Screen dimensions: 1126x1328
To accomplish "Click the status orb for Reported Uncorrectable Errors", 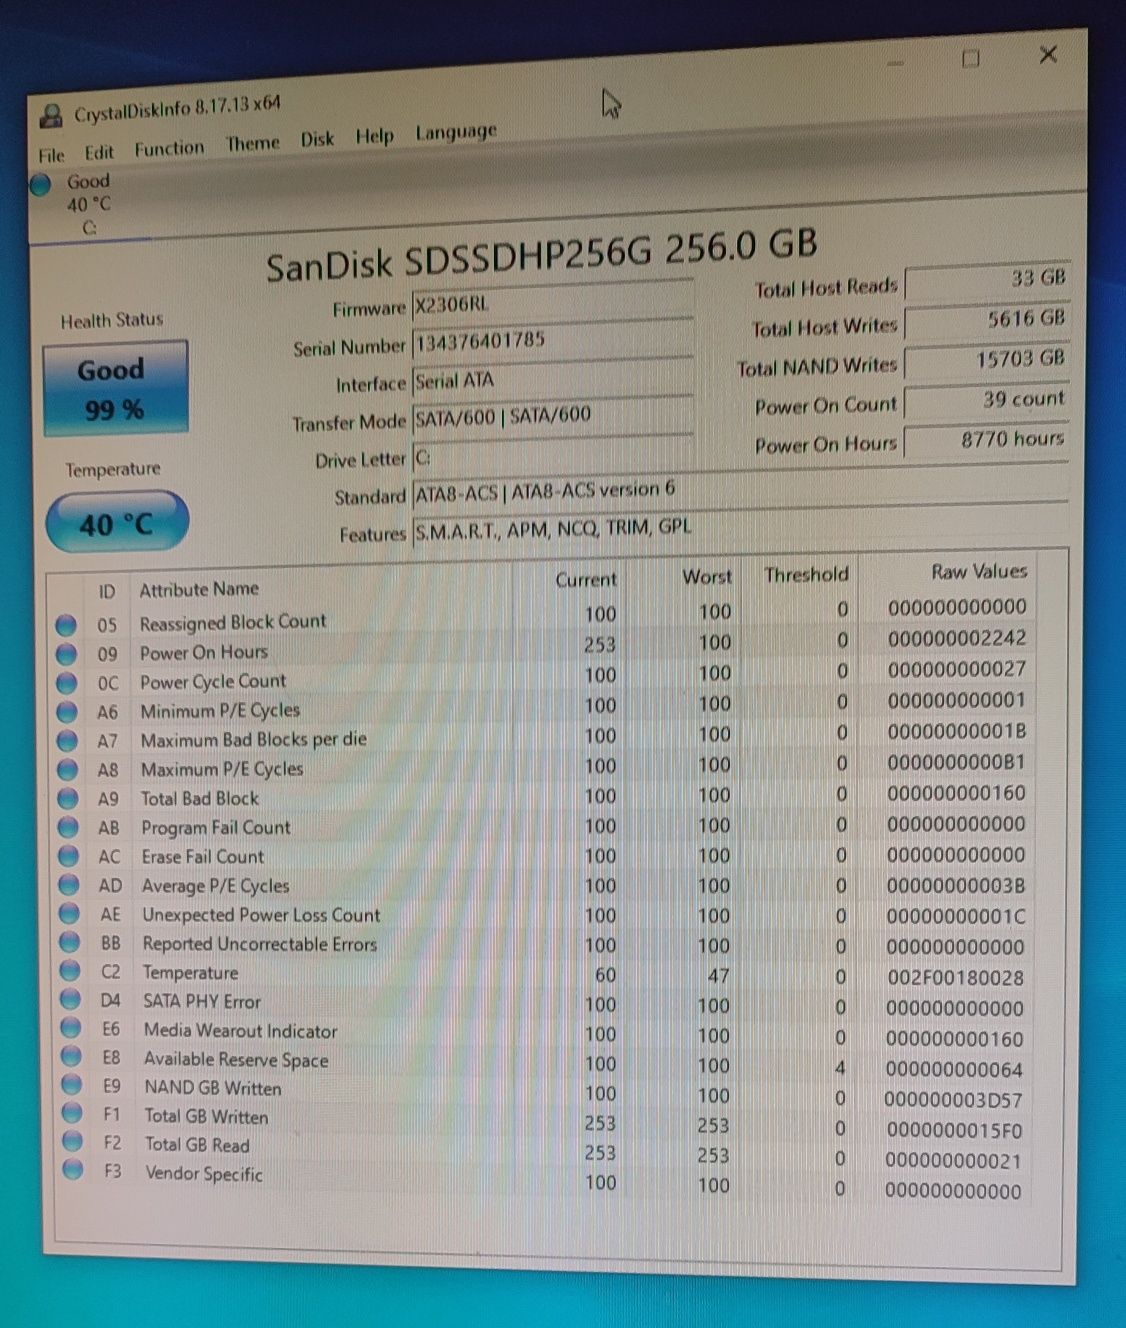I will coord(69,943).
